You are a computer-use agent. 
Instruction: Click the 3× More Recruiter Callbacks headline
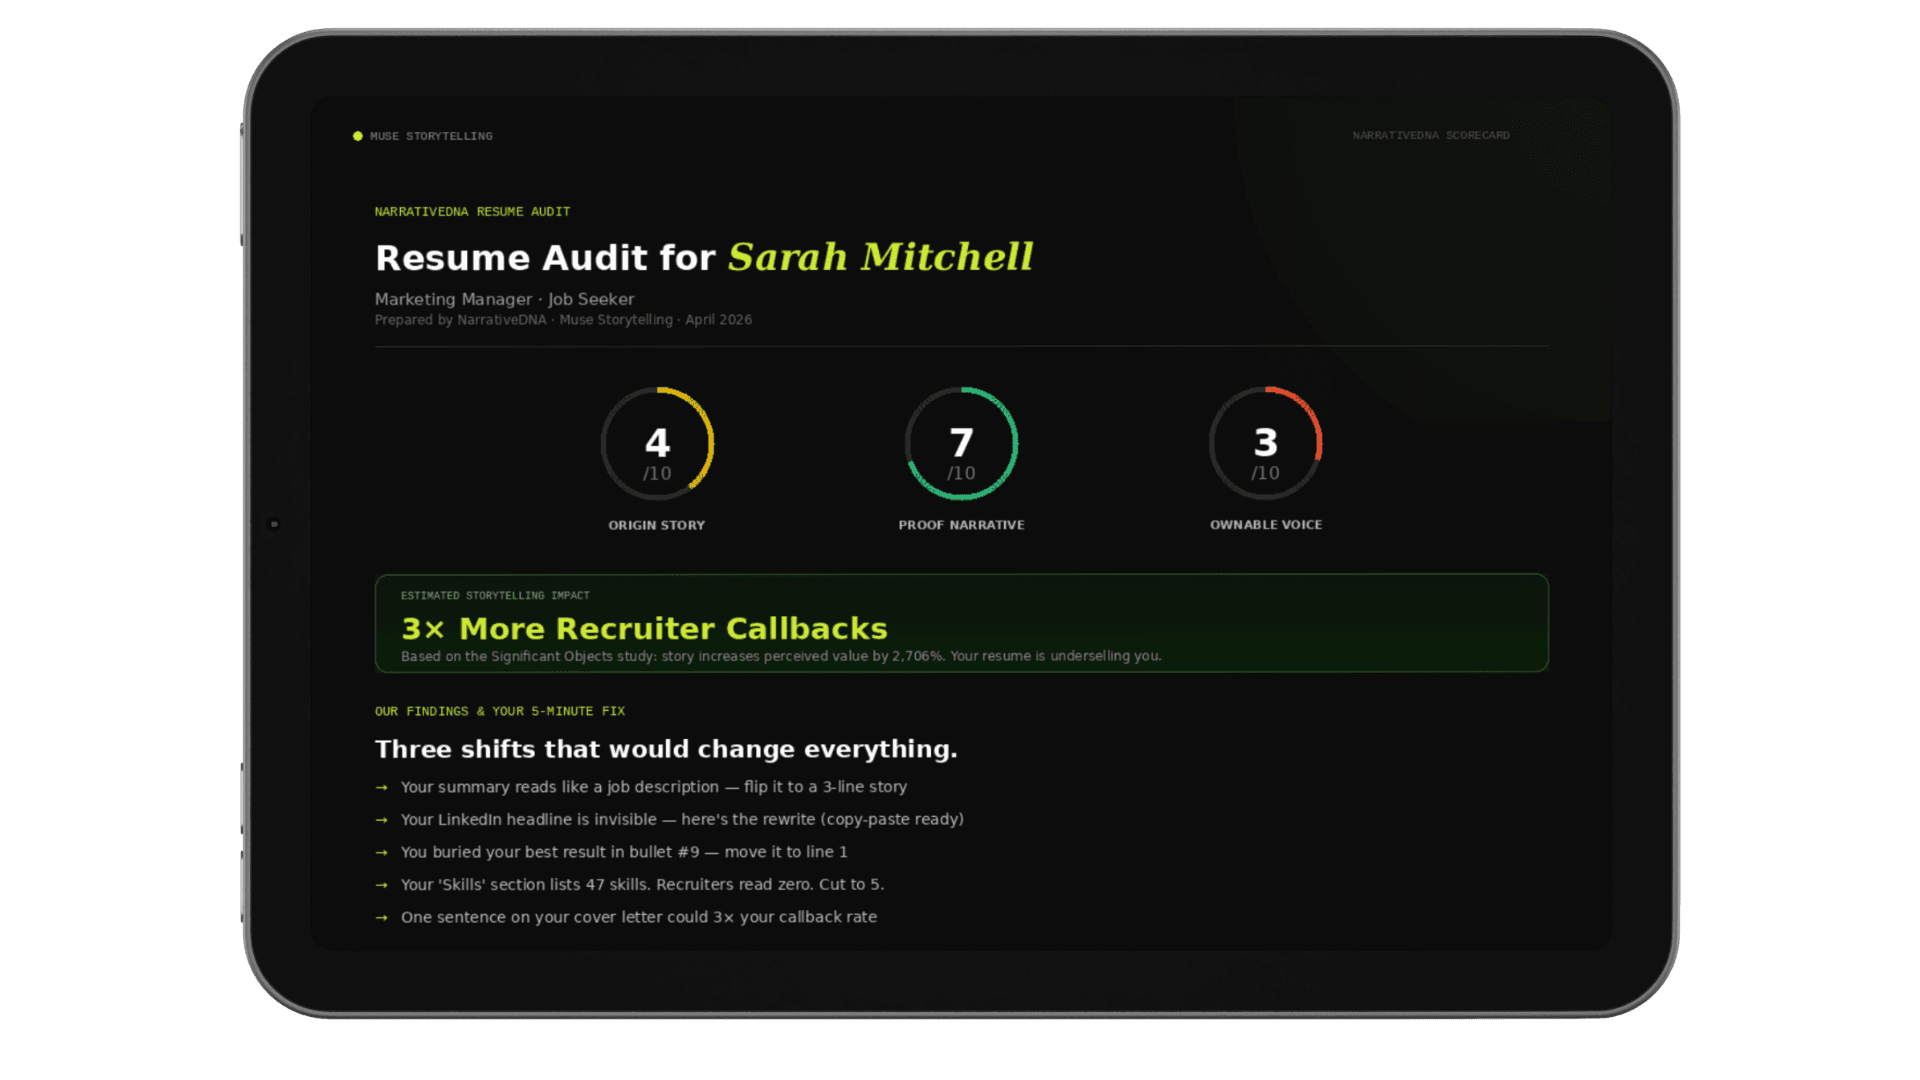[644, 628]
